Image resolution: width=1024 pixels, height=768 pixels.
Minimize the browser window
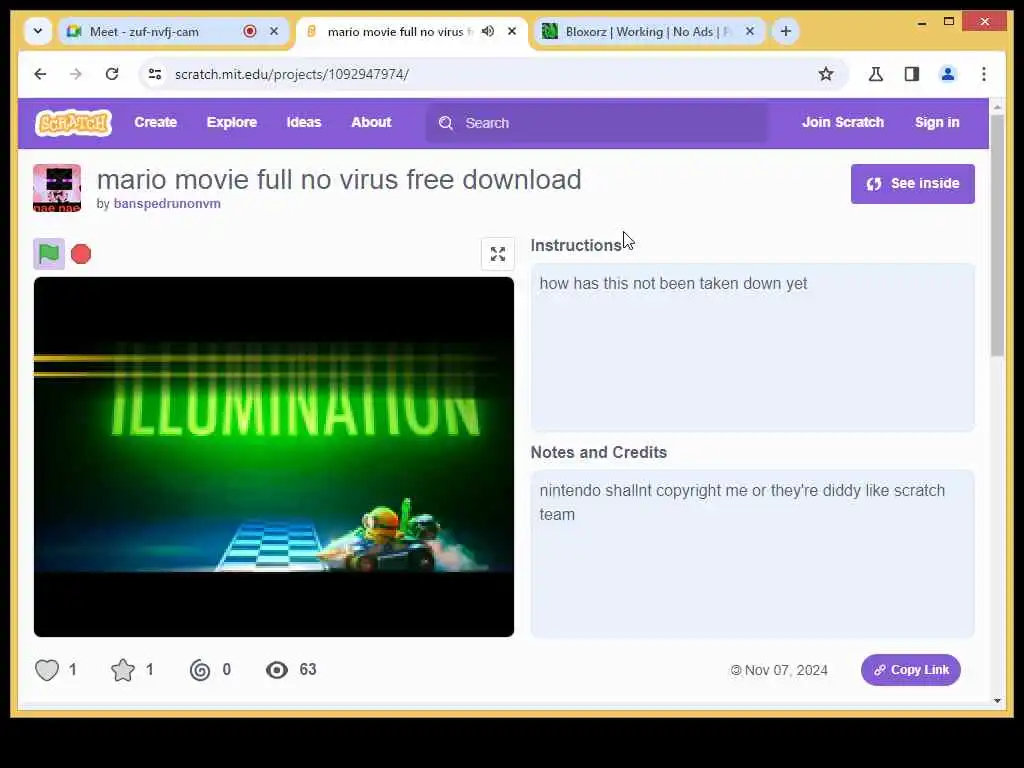point(921,22)
